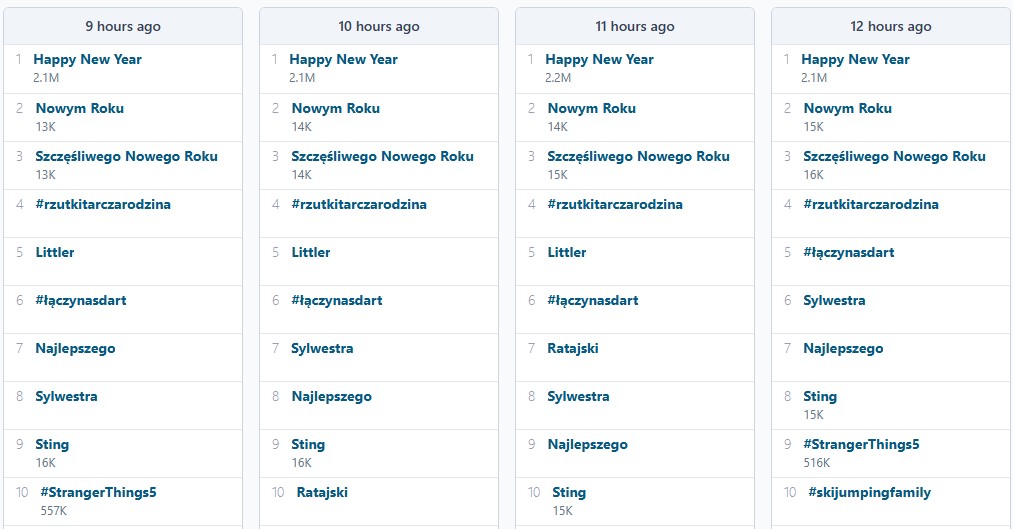Click Najlepszego in the 9 hours ago column
This screenshot has height=529, width=1013.
point(75,349)
